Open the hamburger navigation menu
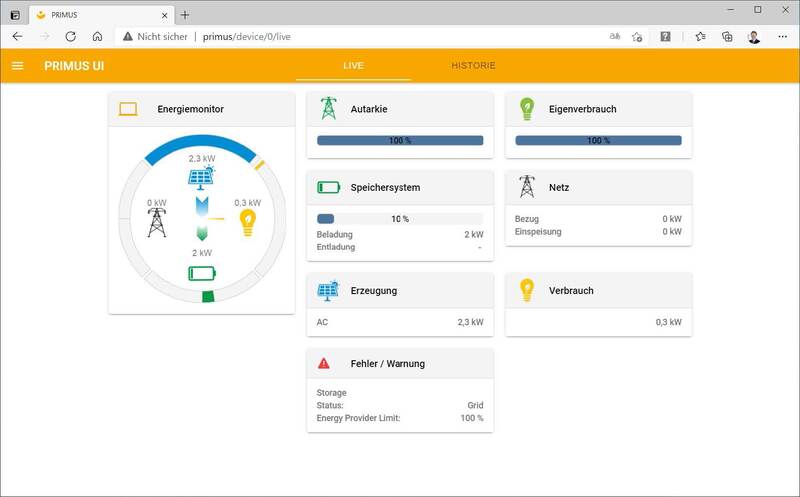This screenshot has width=800, height=497. (x=17, y=66)
